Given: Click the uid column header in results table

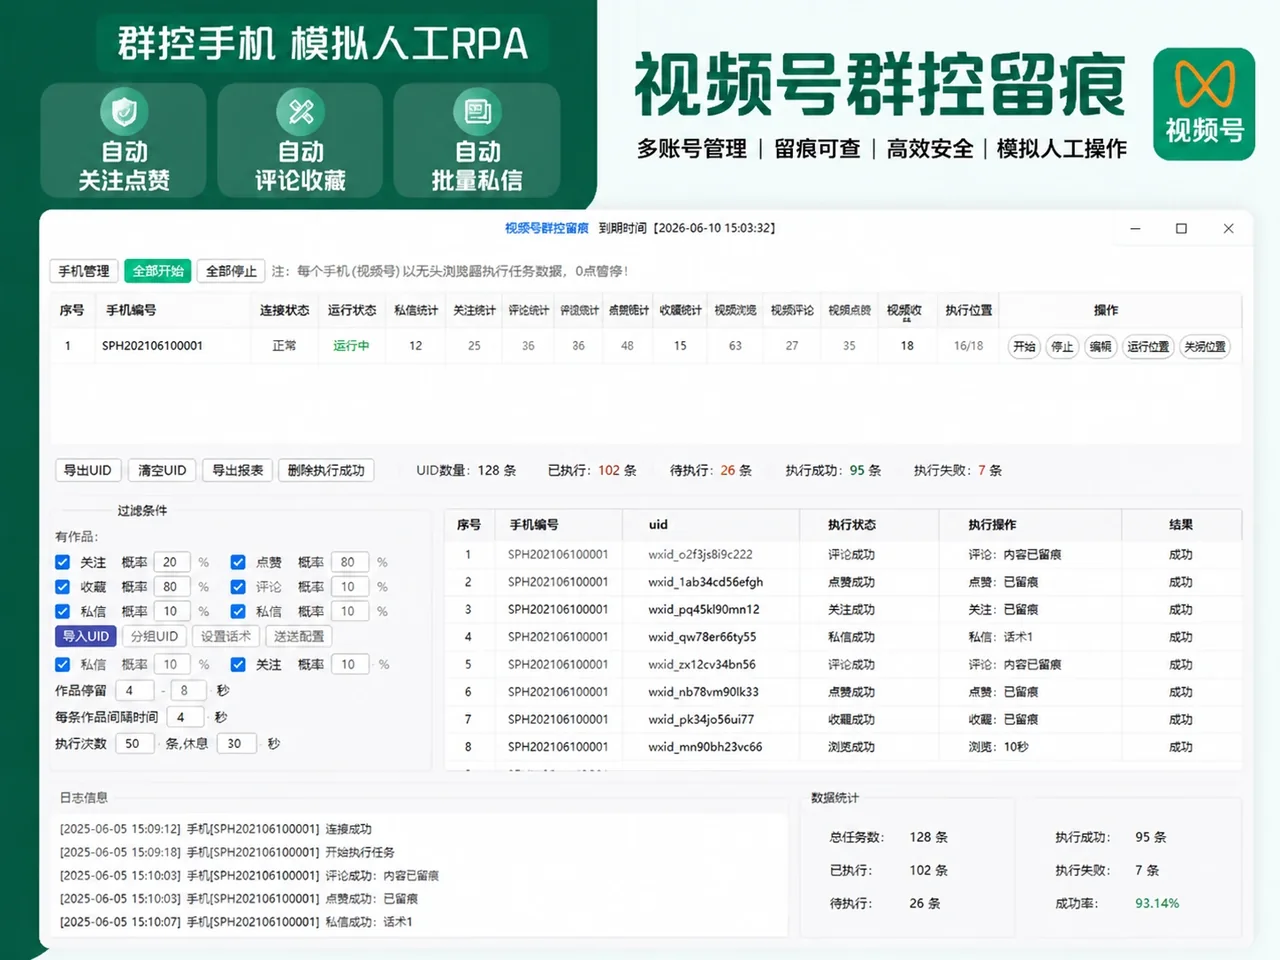Looking at the screenshot, I should (658, 524).
